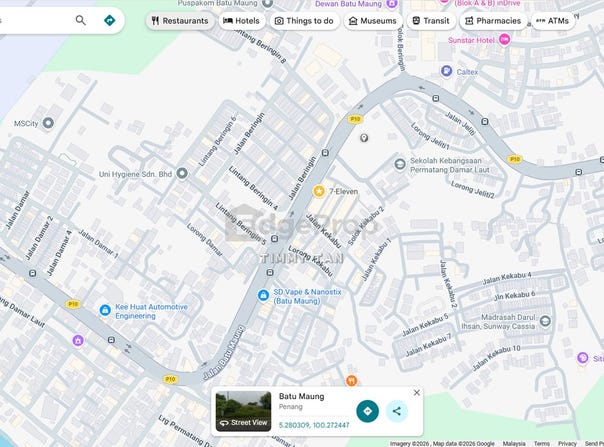The image size is (604, 447).
Task: Filter map by Hotels
Action: 242,21
